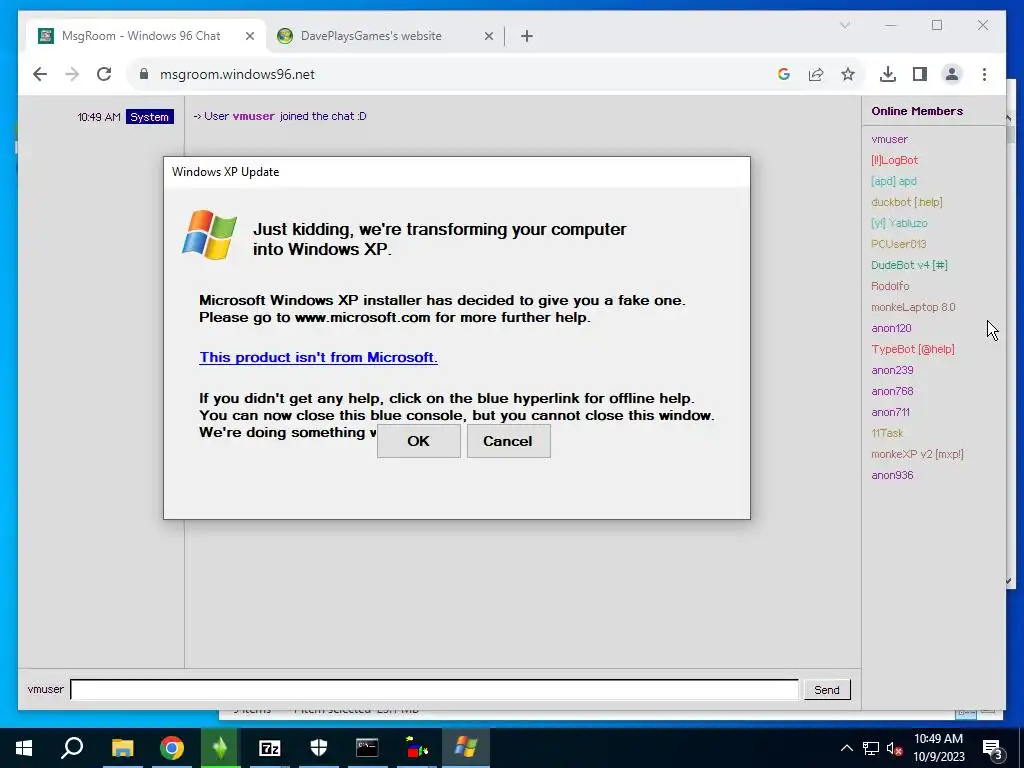Open the taskbar clock and date
Image resolution: width=1024 pixels, height=768 pixels.
pos(938,748)
